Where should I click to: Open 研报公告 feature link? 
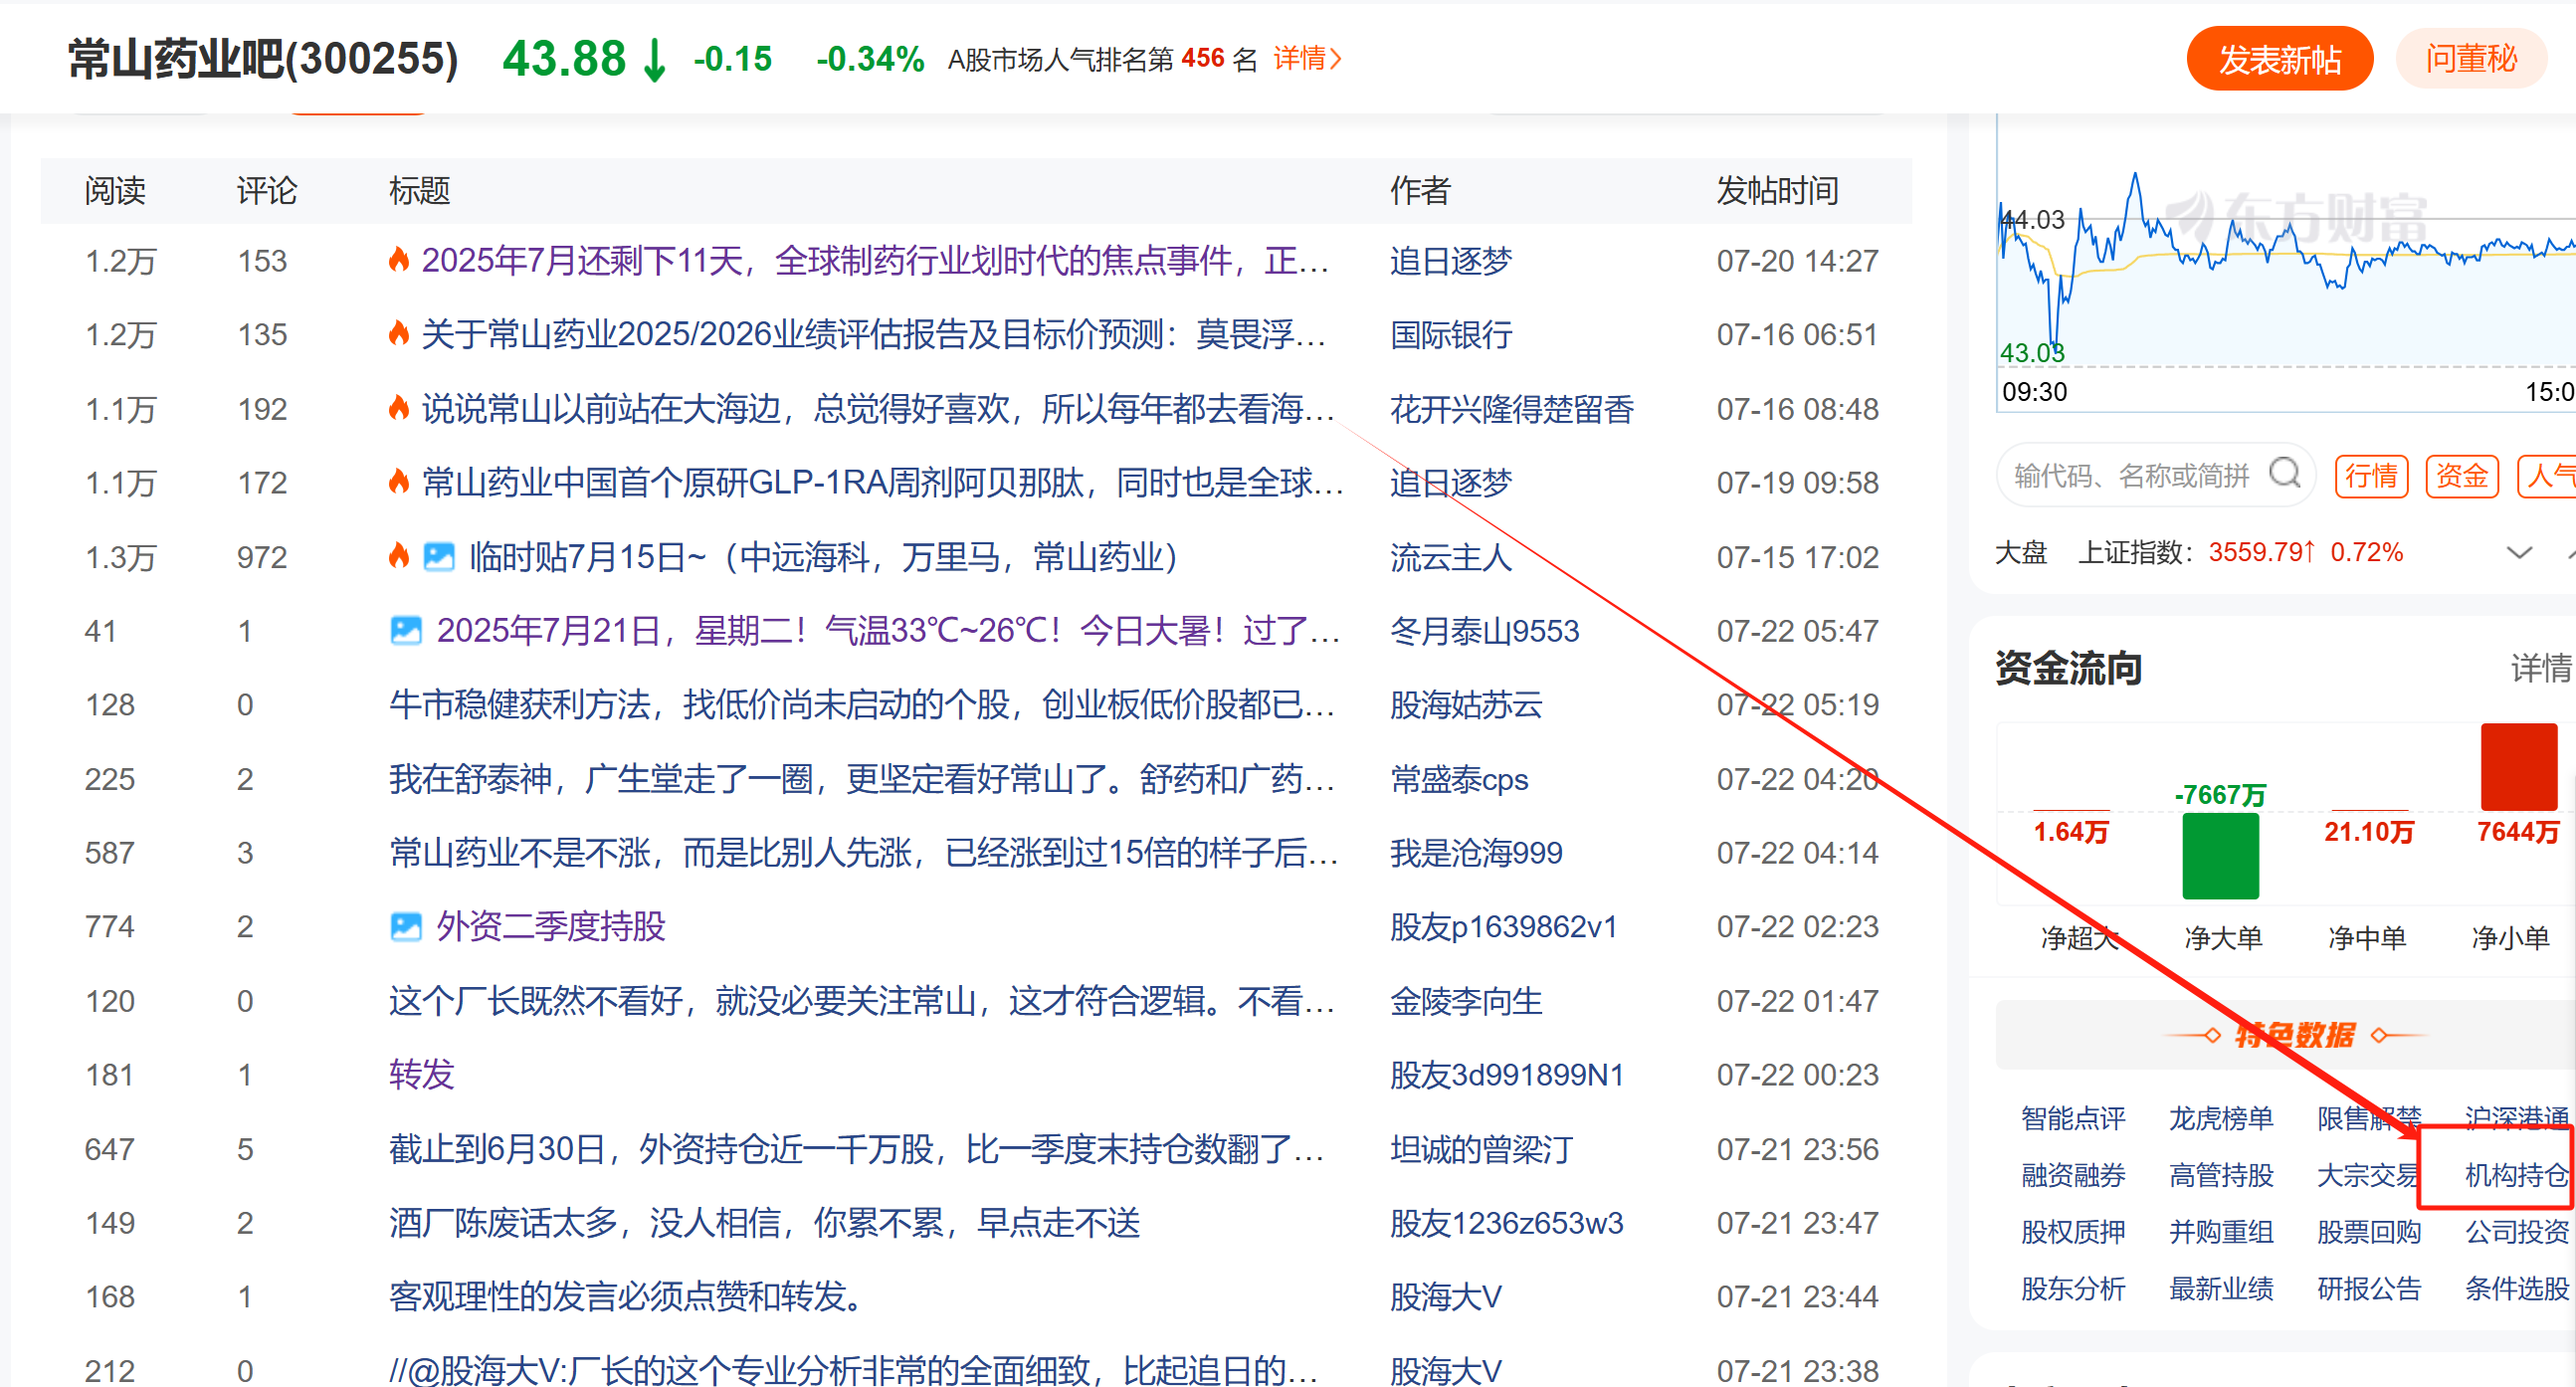point(2368,1289)
